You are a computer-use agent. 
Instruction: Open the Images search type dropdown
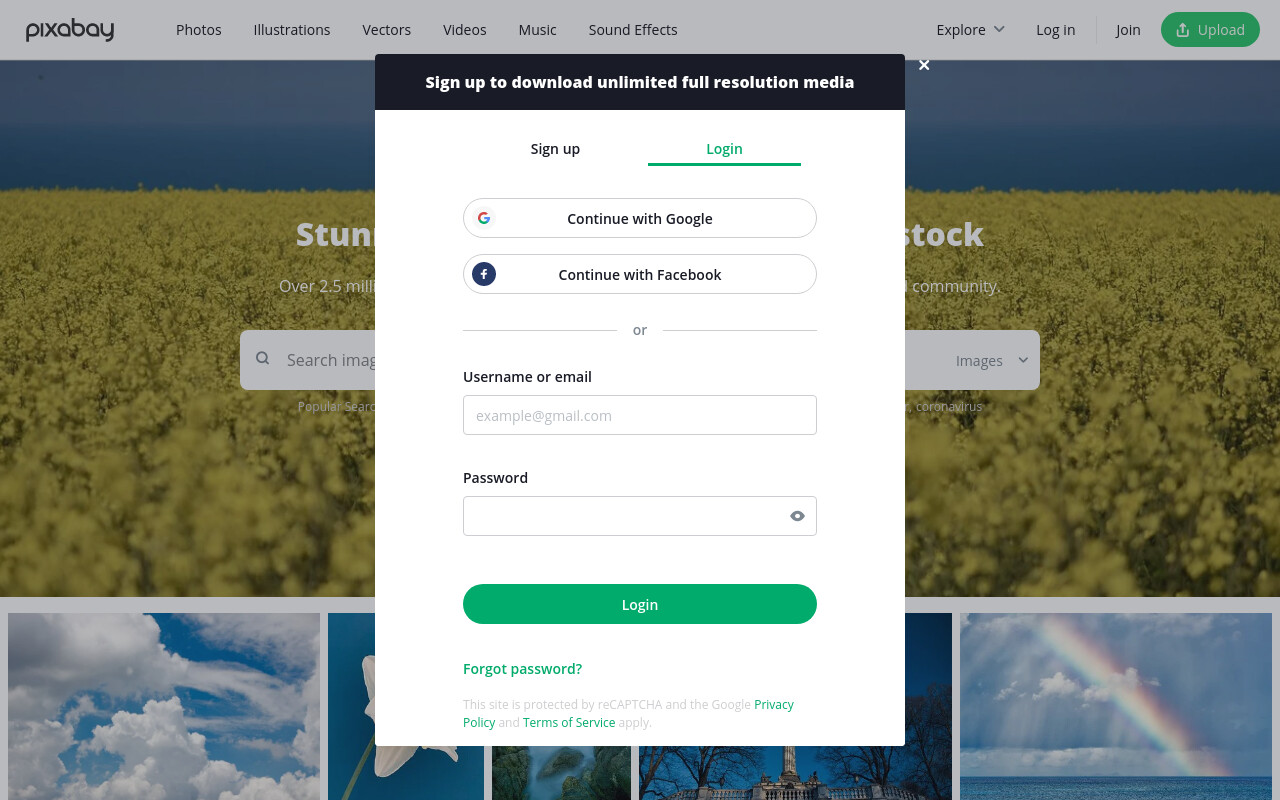coord(992,360)
